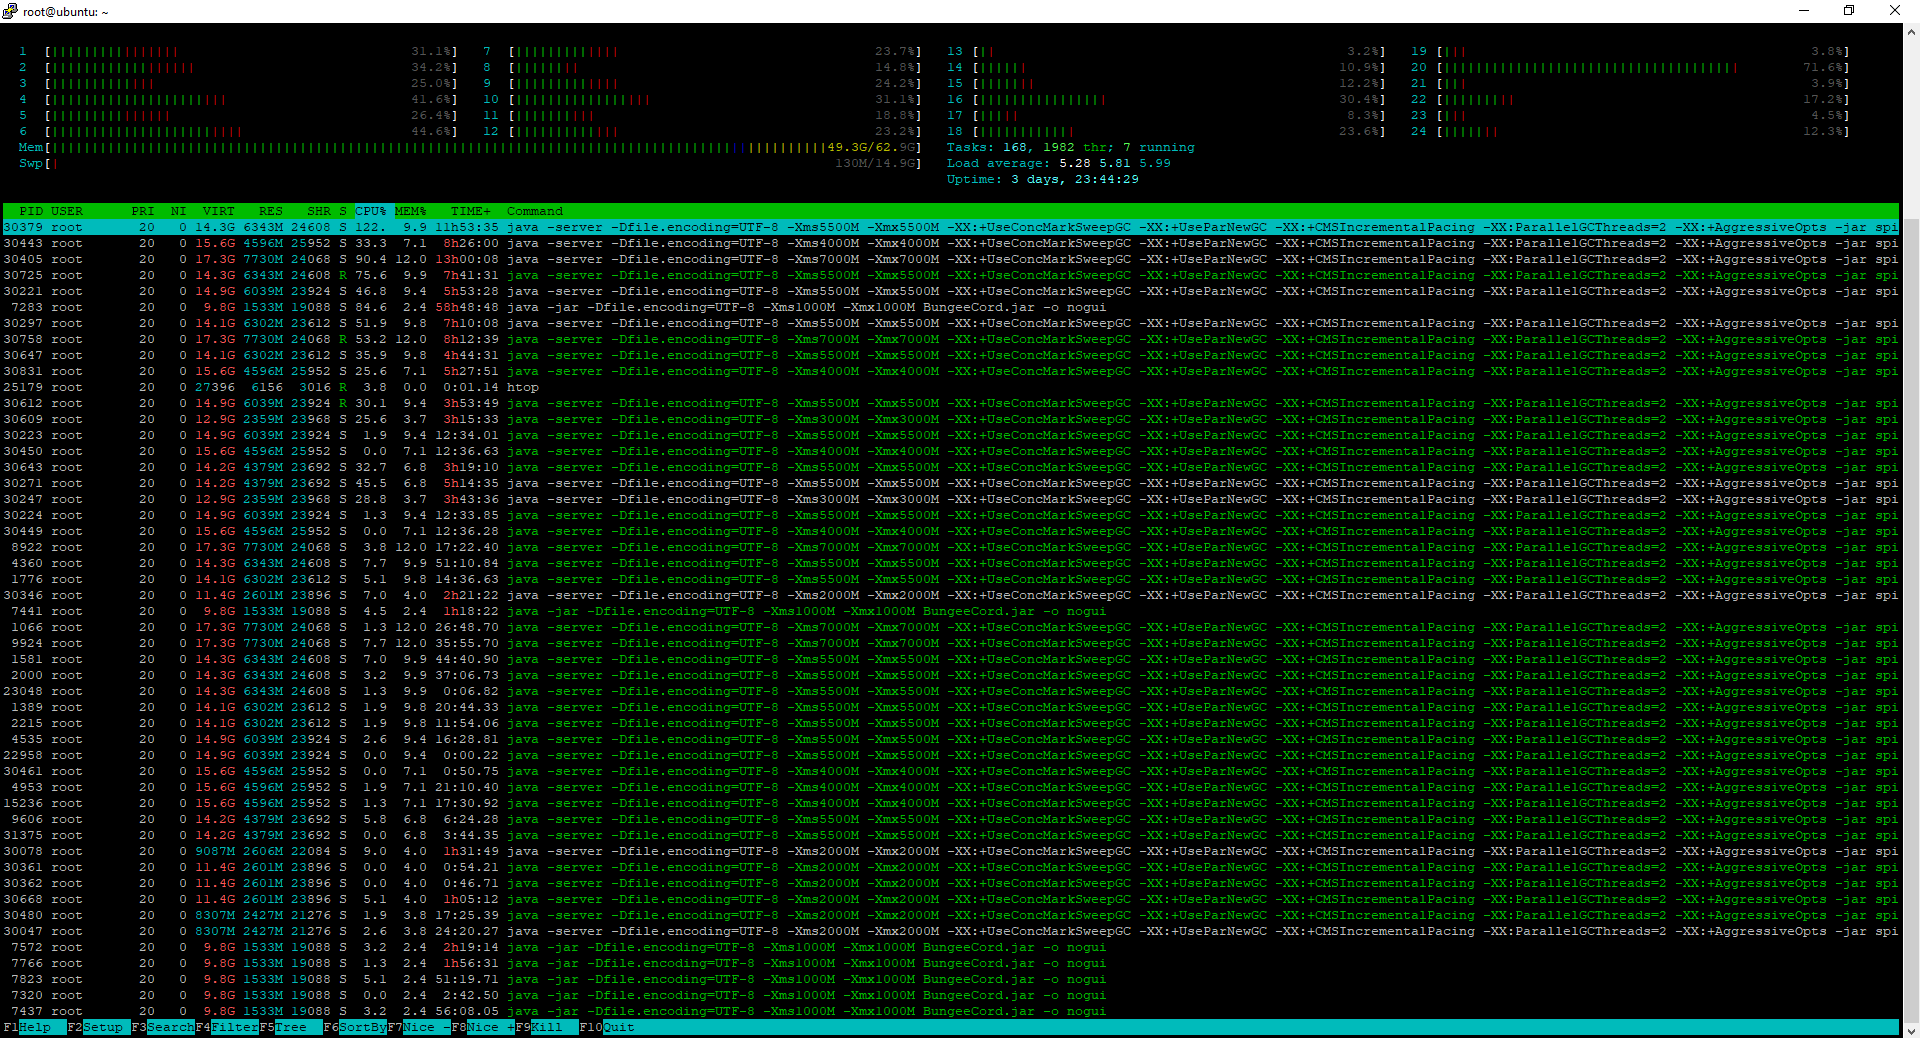This screenshot has width=1920, height=1038.
Task: Click the PuTTY icon in the title bar
Action: point(10,11)
